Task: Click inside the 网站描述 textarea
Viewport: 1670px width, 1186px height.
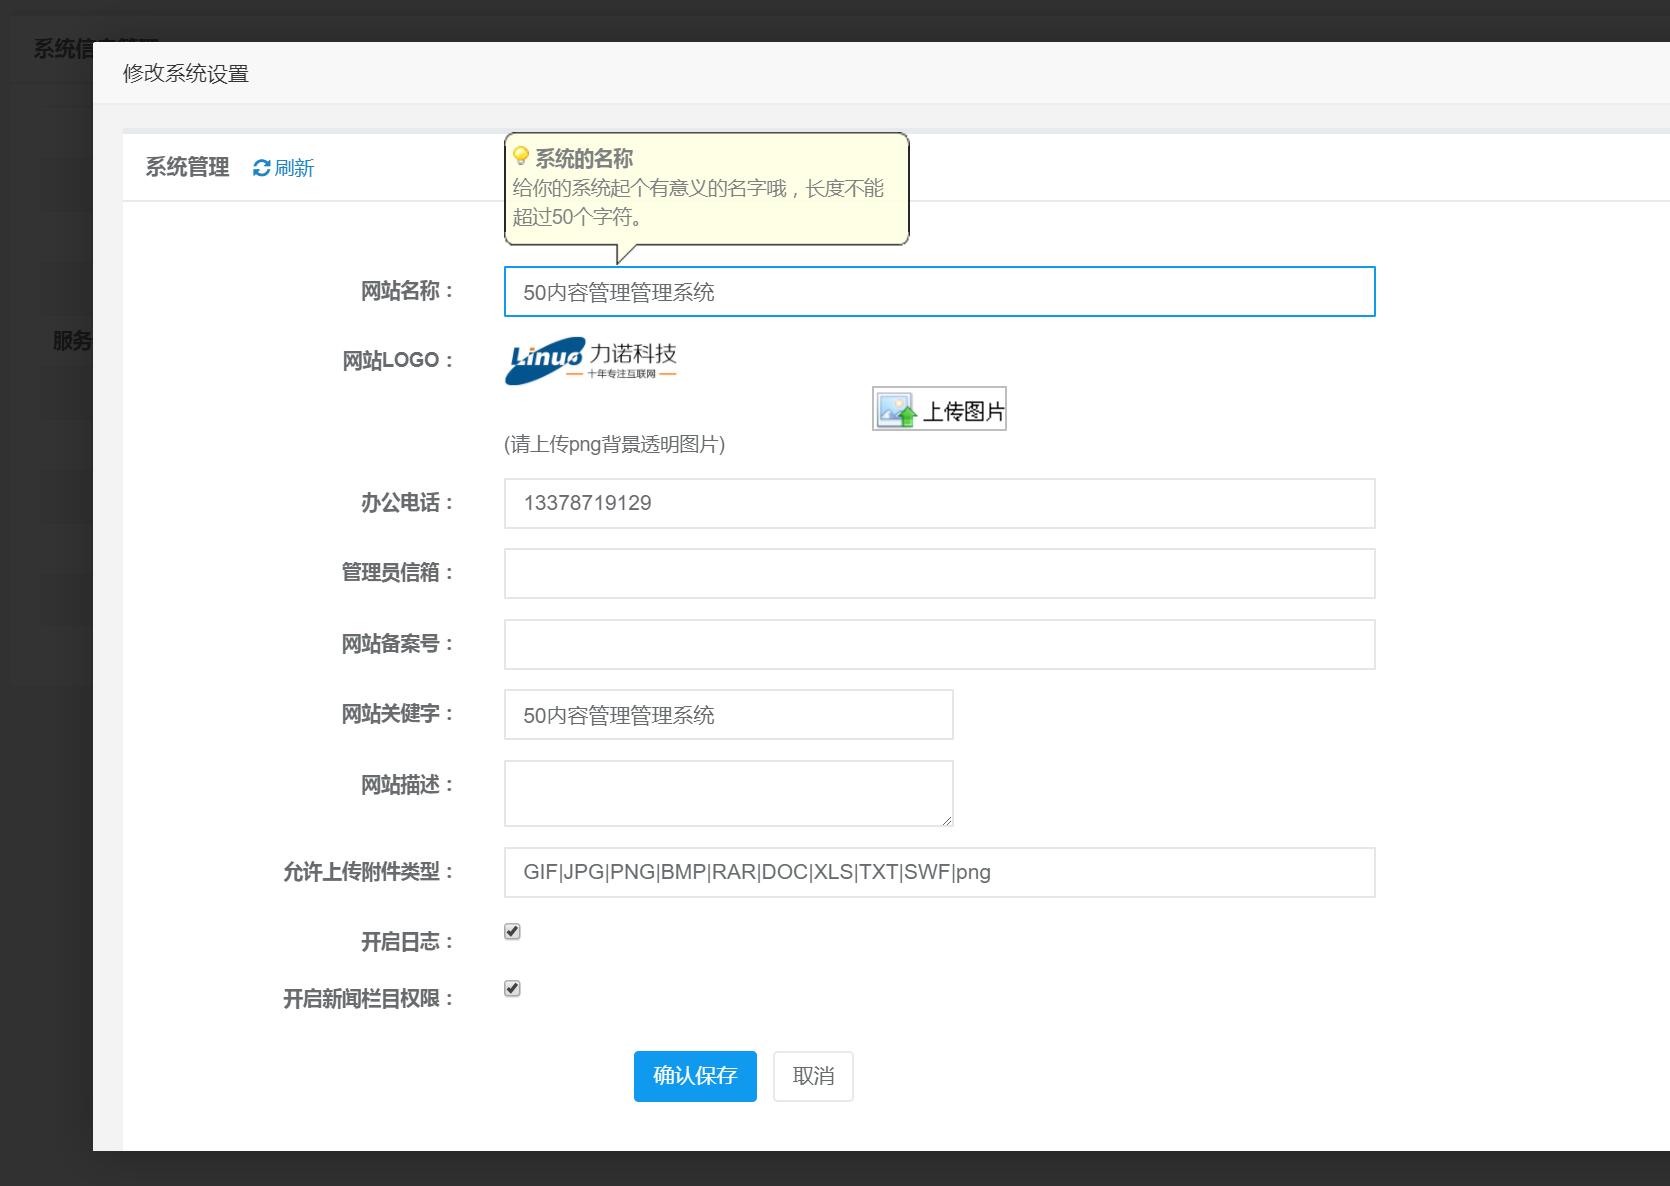Action: coord(729,794)
